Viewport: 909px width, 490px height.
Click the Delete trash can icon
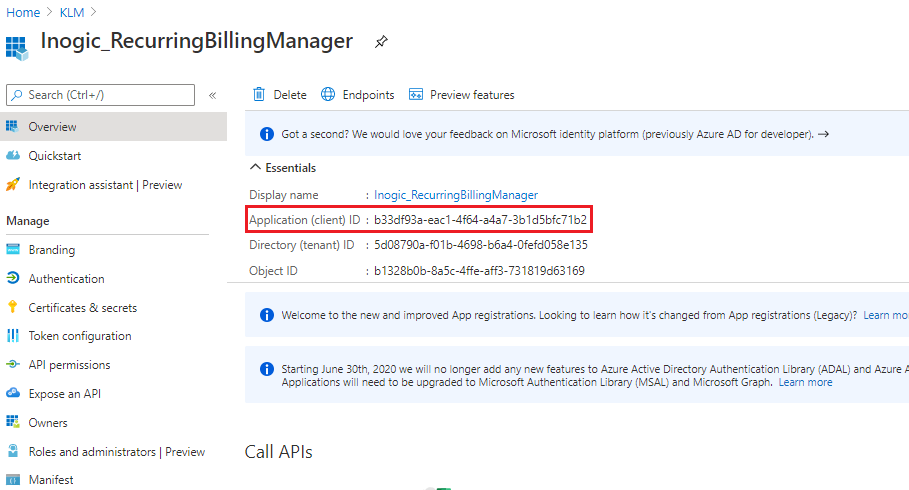[x=259, y=94]
